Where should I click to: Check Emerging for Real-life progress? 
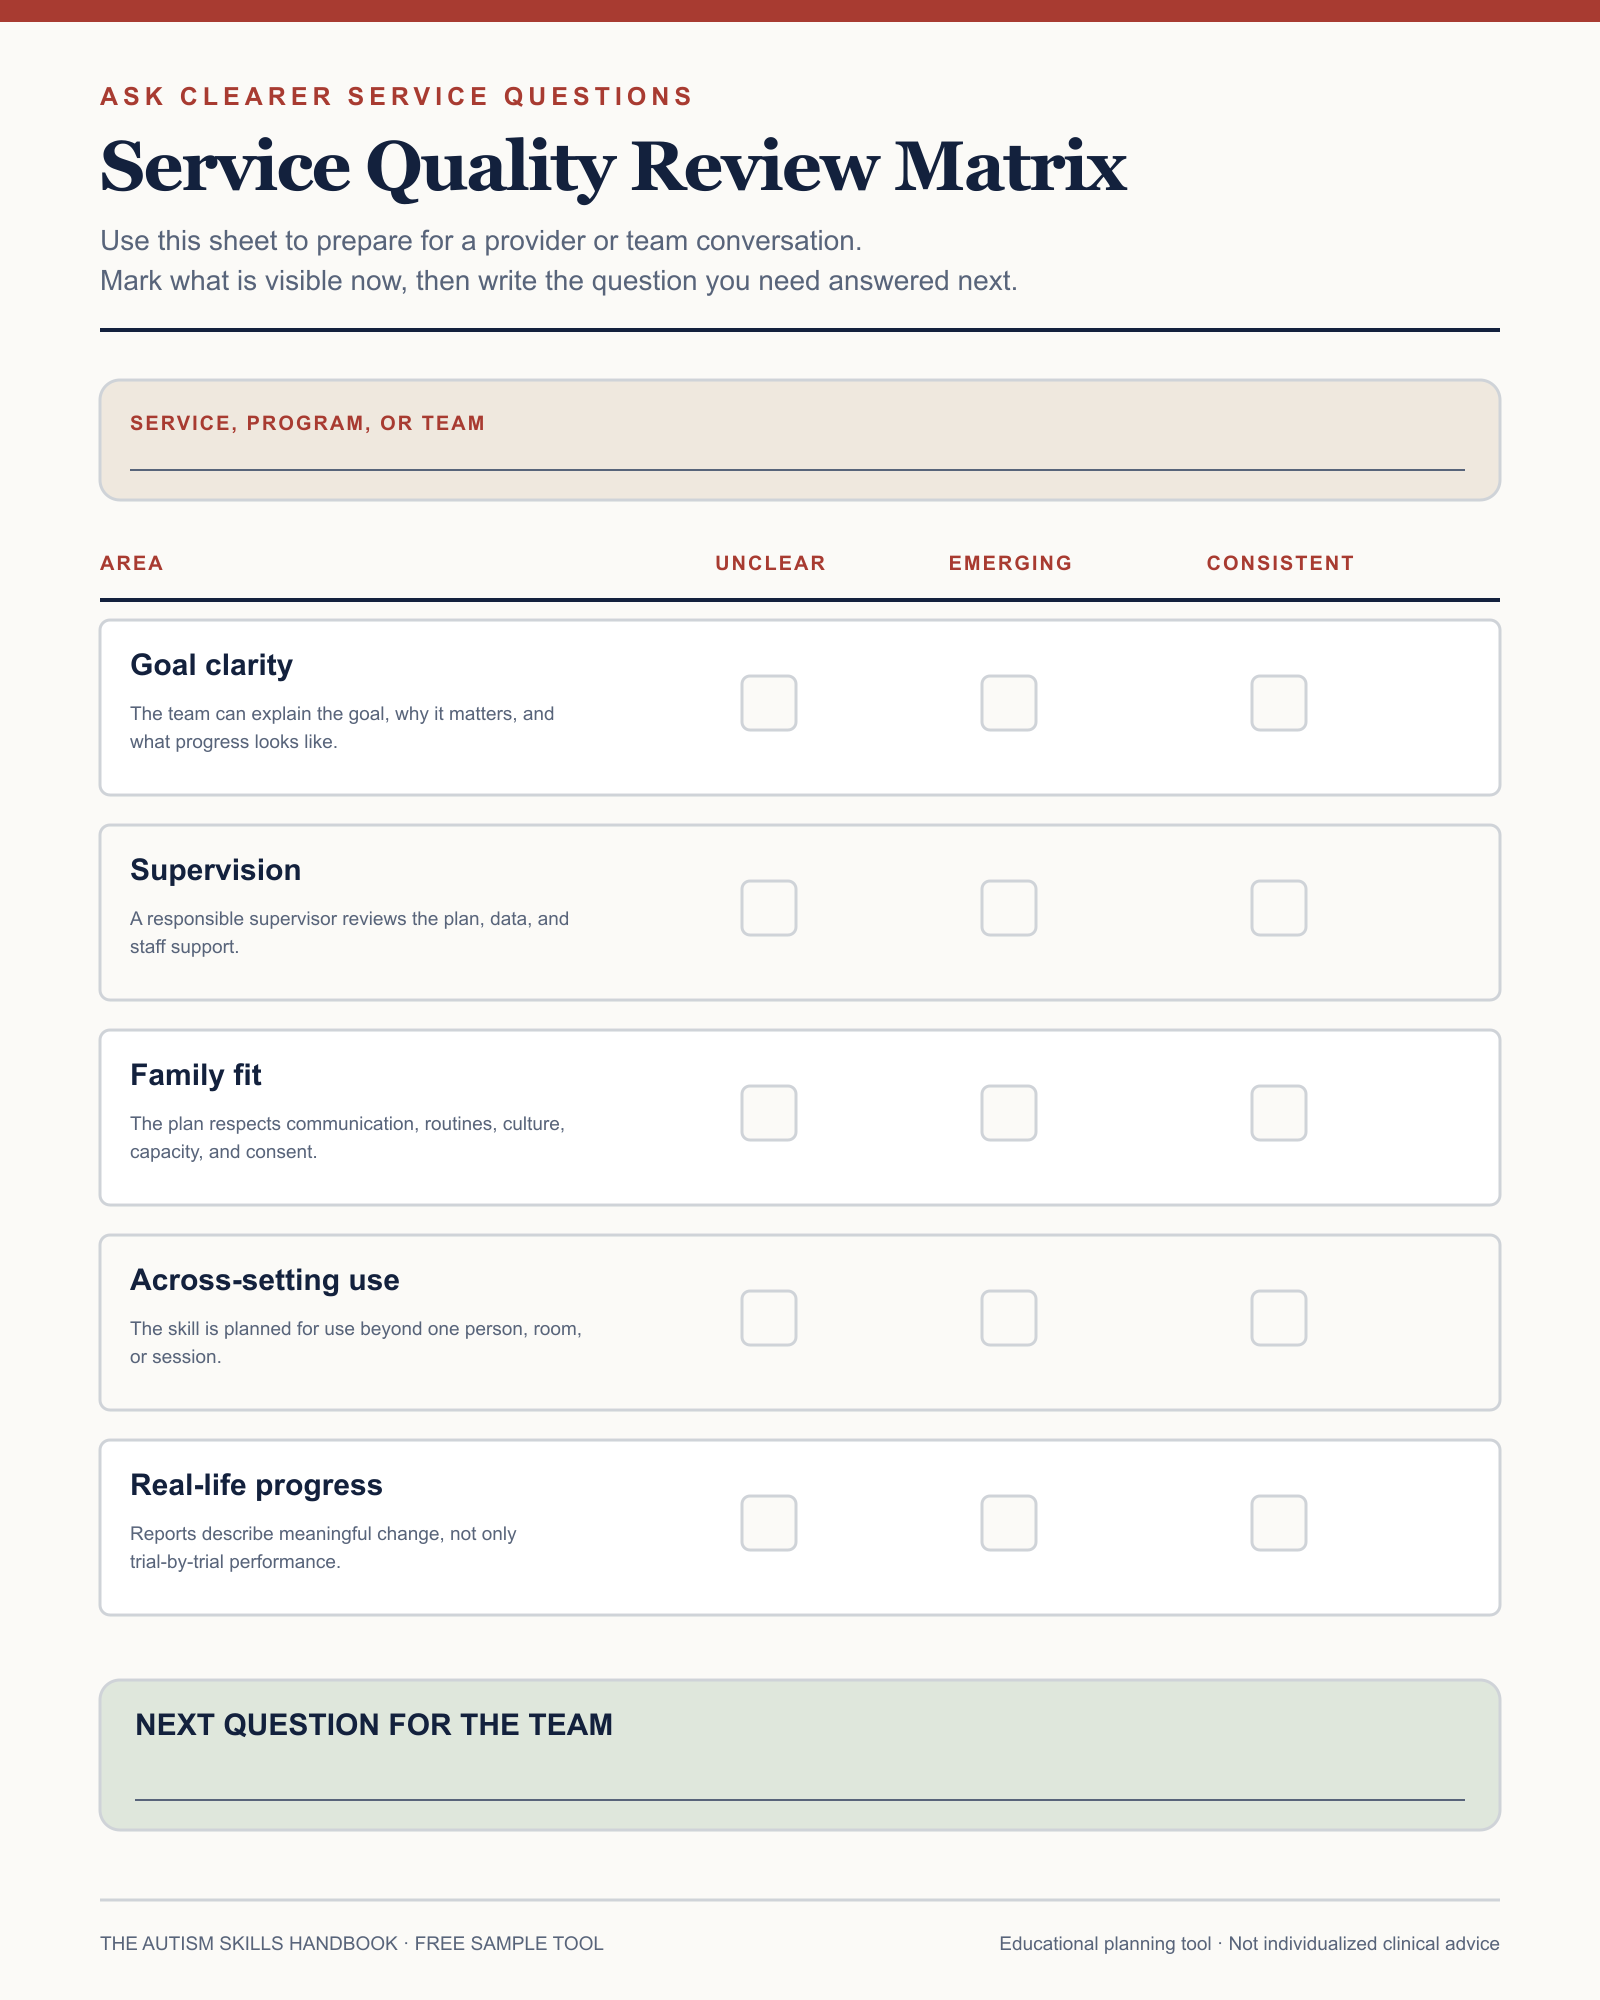1009,1523
